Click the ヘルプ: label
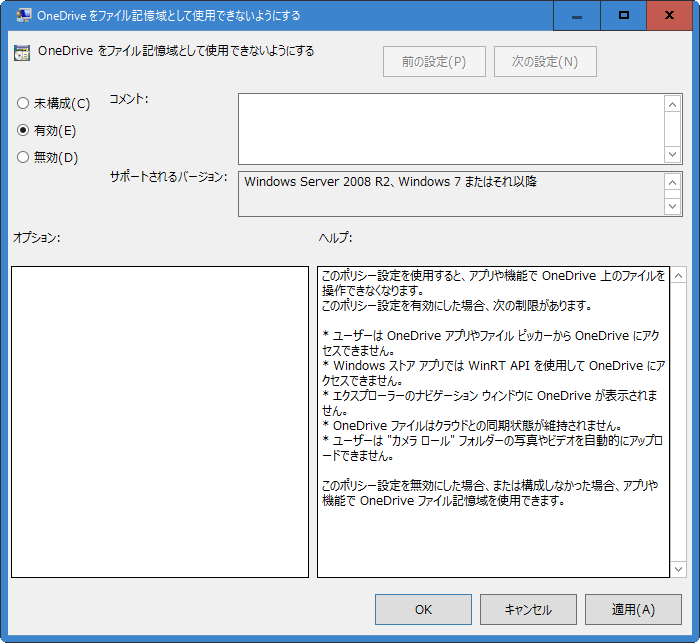This screenshot has width=700, height=643. coord(335,238)
